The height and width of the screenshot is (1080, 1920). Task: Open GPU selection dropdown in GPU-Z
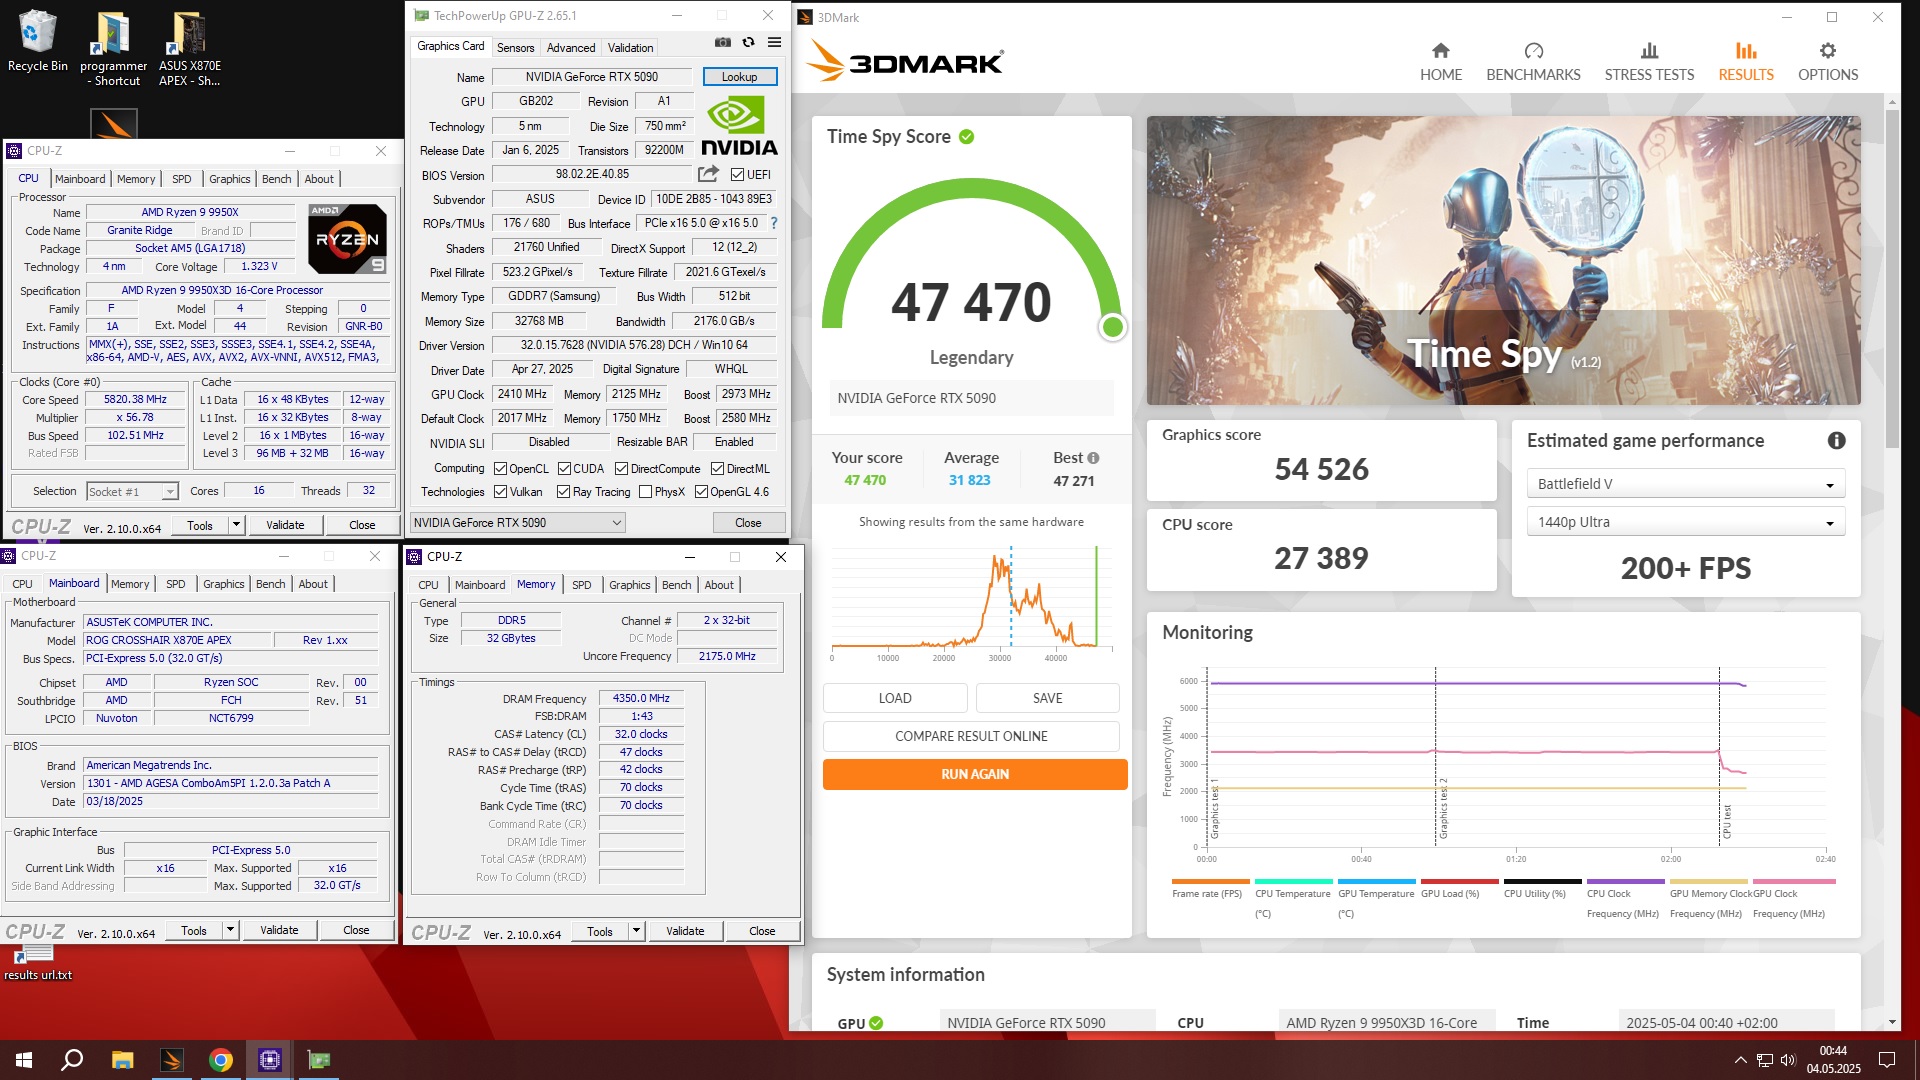(518, 522)
